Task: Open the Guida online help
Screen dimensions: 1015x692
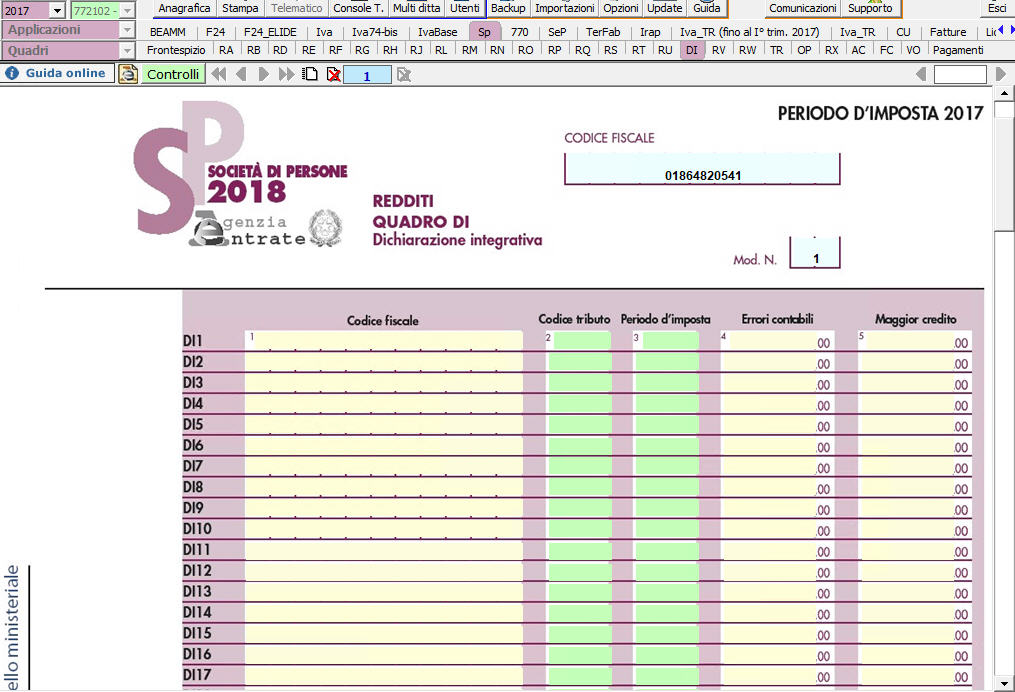Action: click(x=58, y=73)
